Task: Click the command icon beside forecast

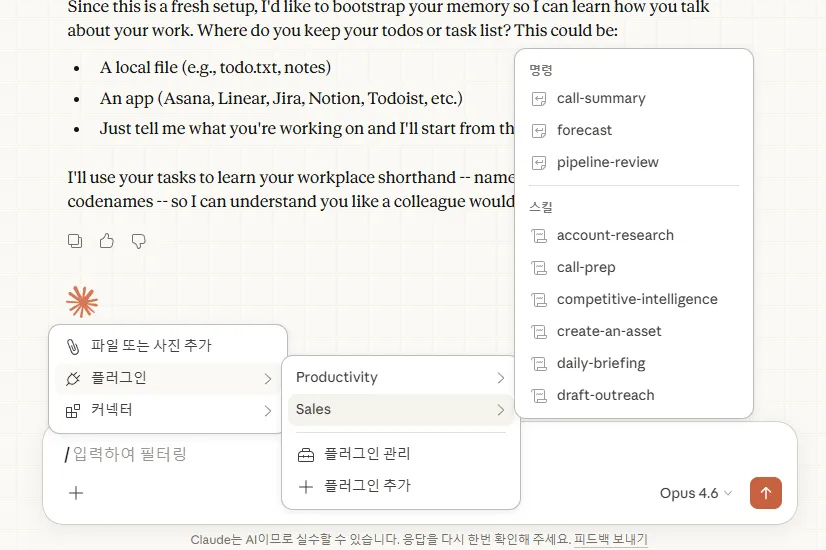Action: 539,131
